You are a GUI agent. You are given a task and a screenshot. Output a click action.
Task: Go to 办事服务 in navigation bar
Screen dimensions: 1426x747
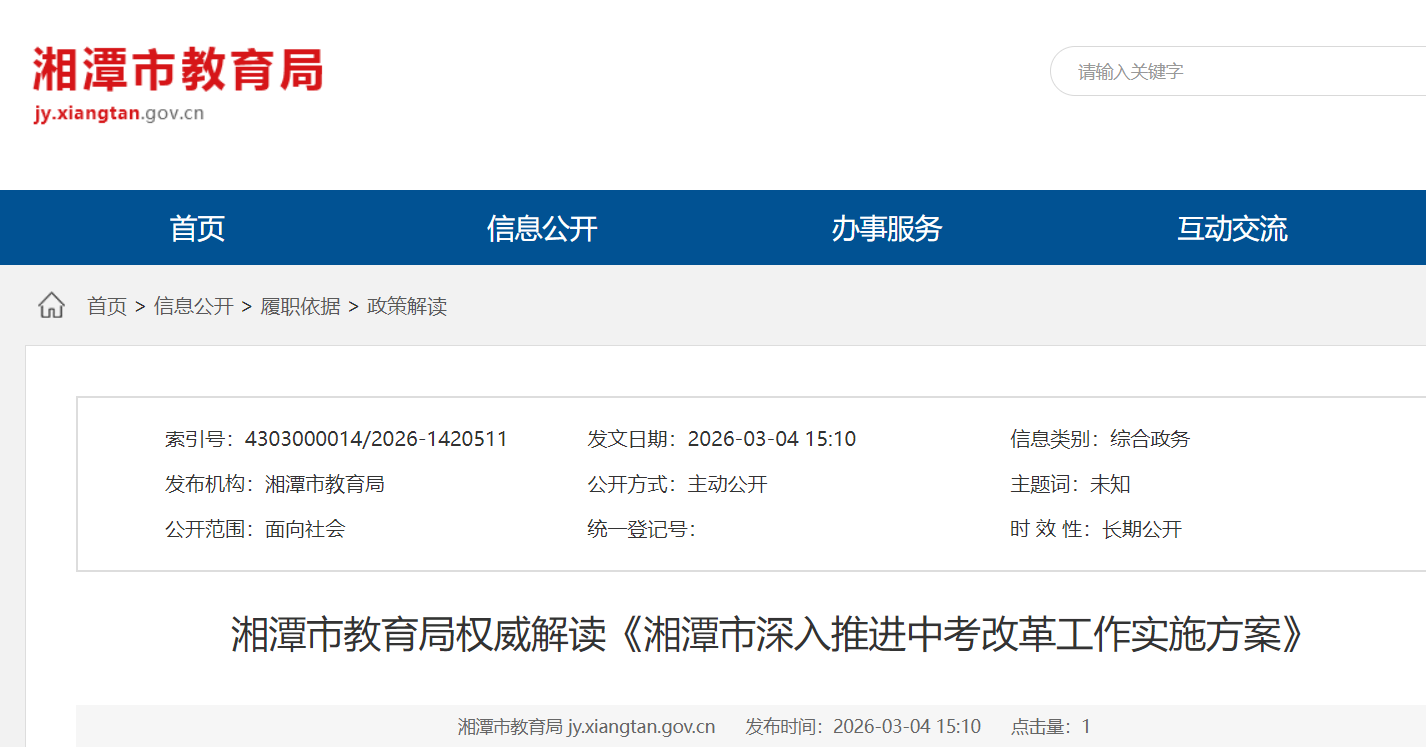pos(887,229)
